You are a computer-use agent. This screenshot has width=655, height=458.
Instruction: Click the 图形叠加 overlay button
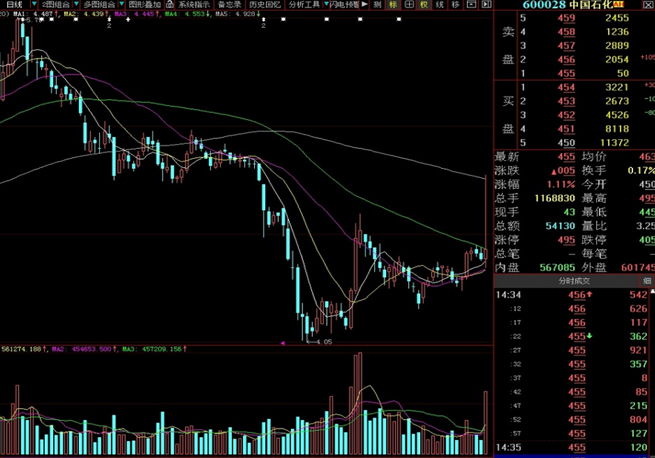point(145,5)
